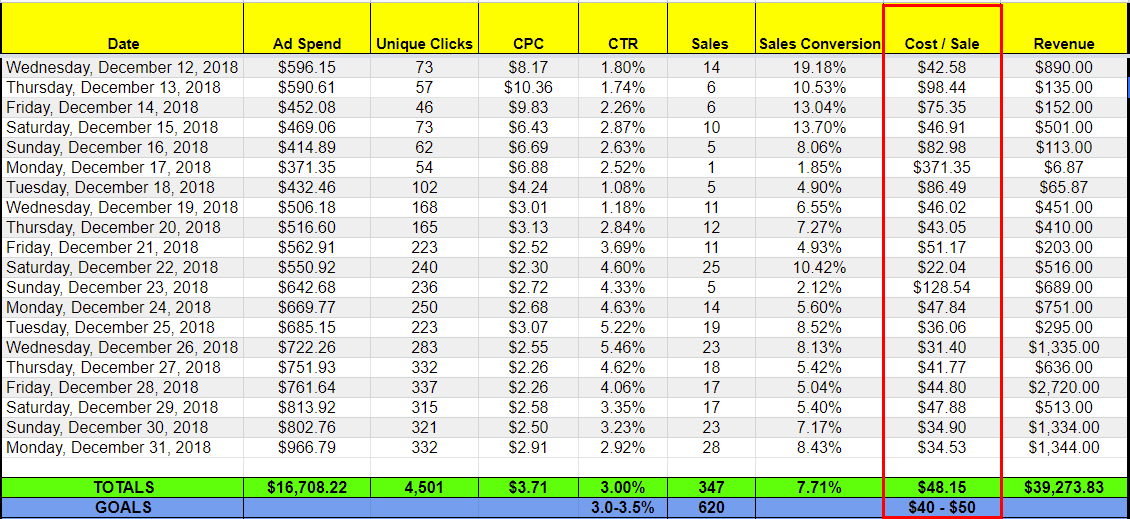Click the 620 sales goal cell
This screenshot has width=1130, height=519.
coord(711,507)
